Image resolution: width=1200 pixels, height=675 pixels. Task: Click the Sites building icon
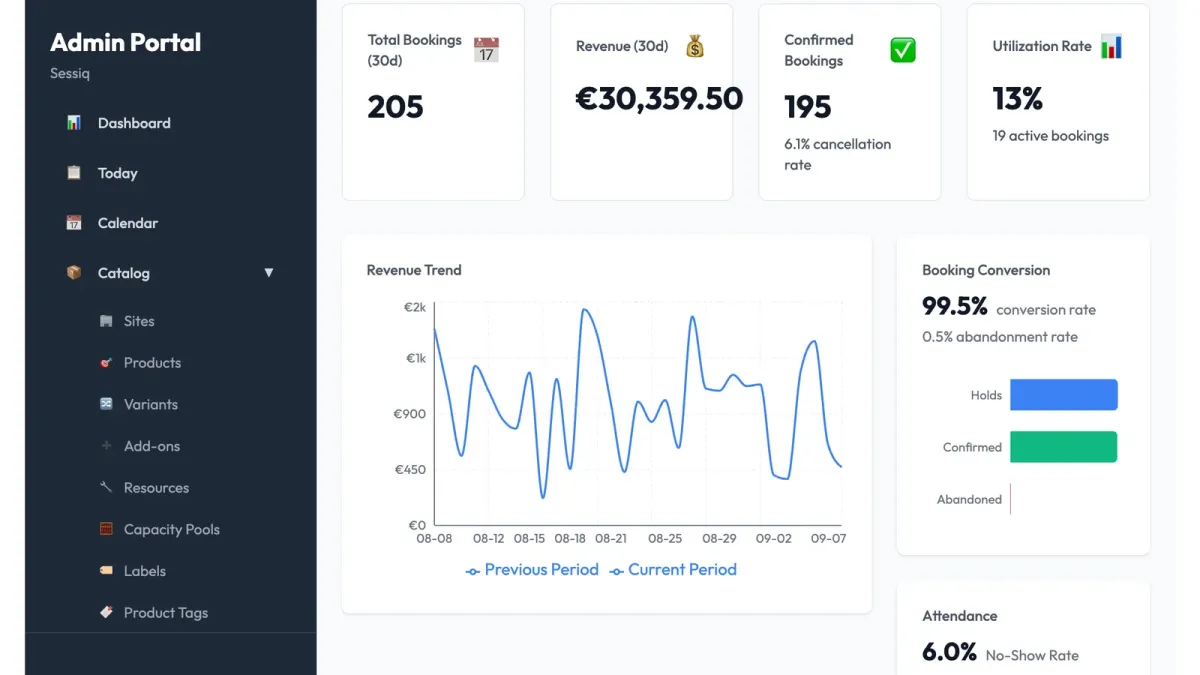106,321
